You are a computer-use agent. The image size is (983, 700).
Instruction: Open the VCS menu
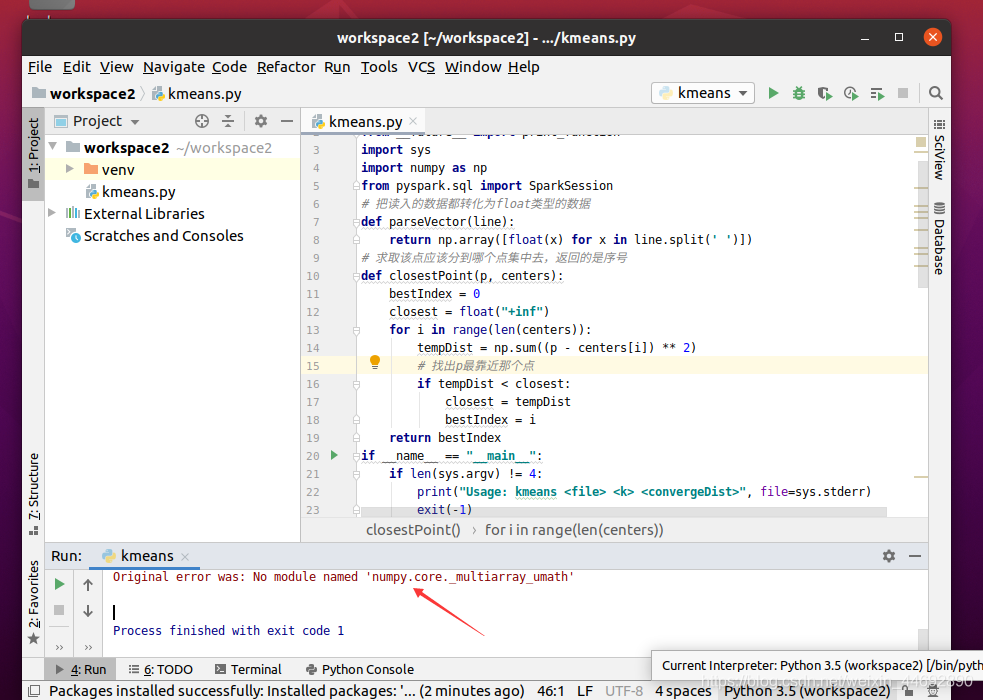click(421, 67)
